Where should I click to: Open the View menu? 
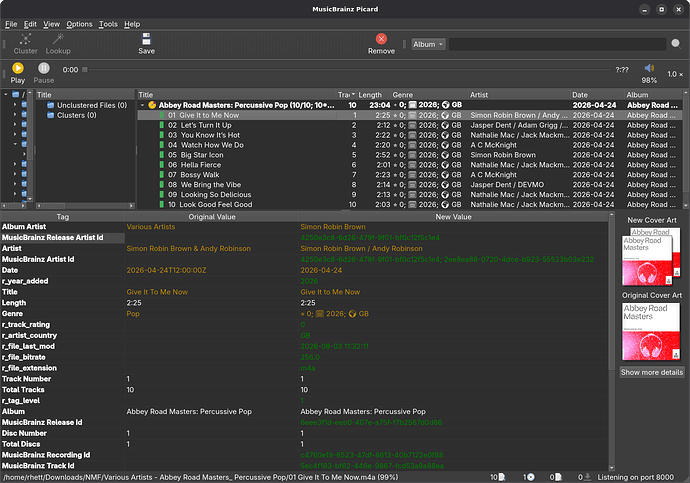51,24
